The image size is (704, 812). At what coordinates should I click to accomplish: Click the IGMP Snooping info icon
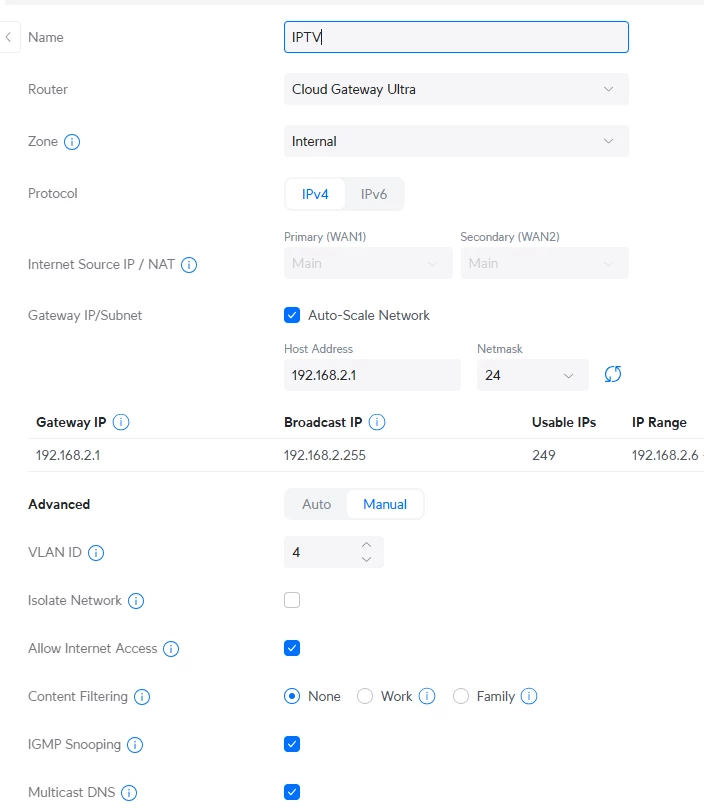[135, 745]
